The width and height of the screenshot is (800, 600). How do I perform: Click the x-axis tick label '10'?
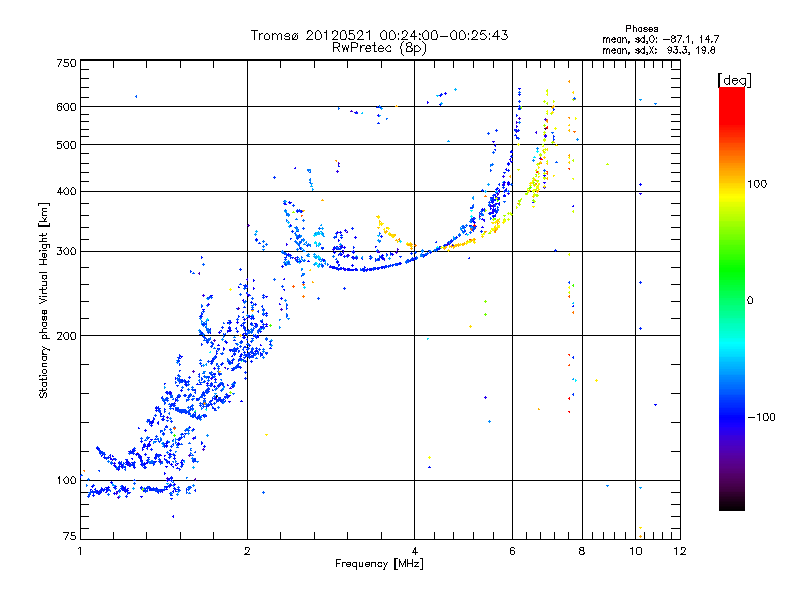coord(636,552)
